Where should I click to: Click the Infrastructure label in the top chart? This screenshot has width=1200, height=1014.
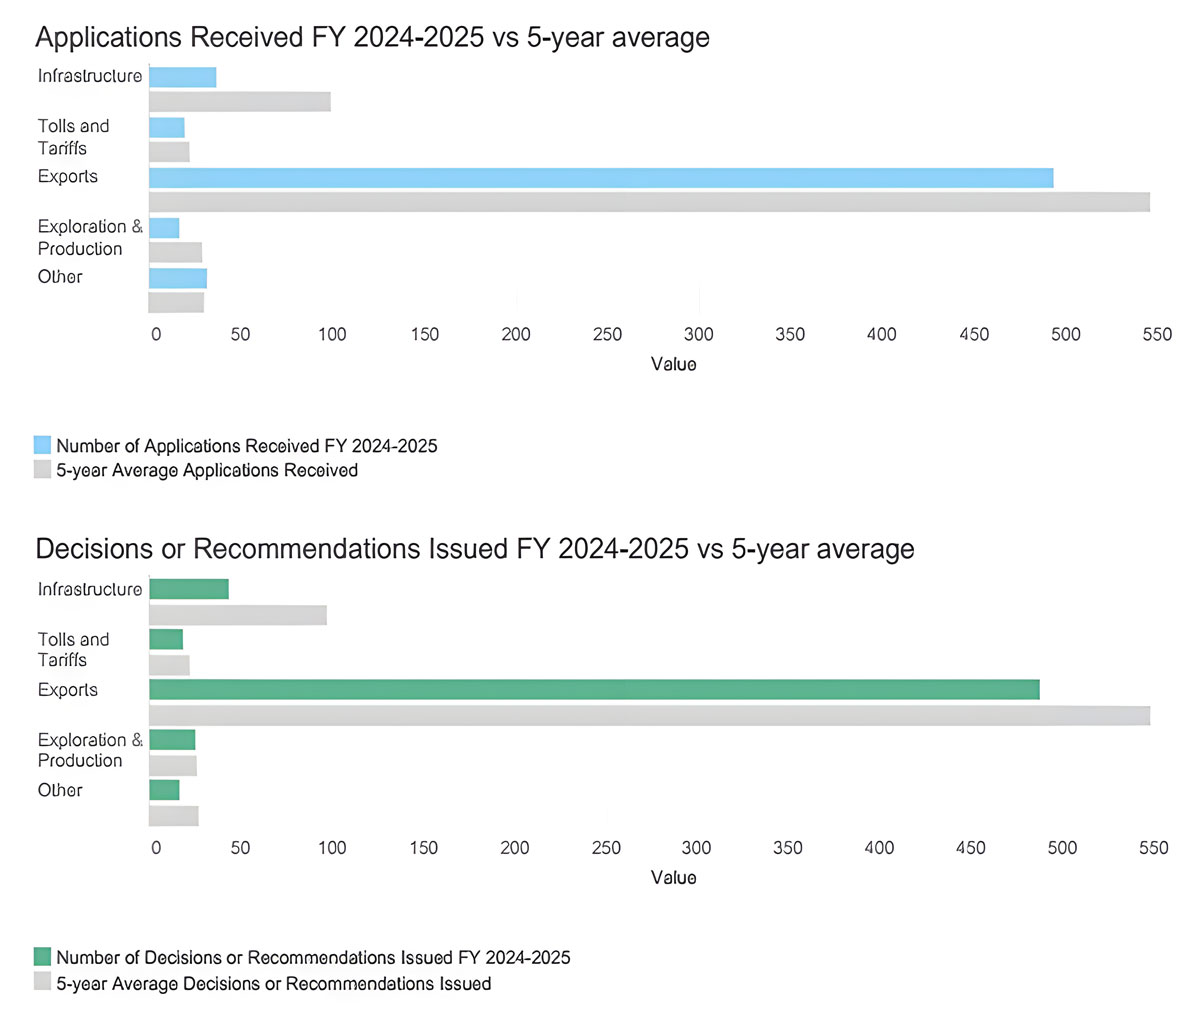coord(89,75)
